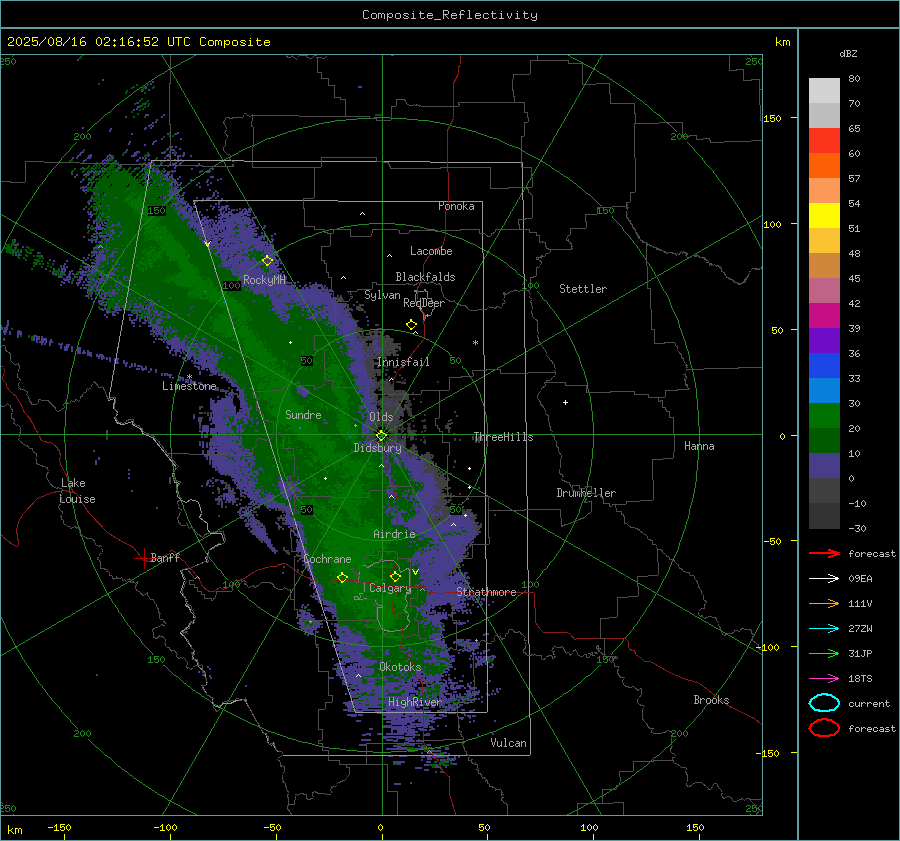Click the Lake Louise label
This screenshot has height=841, width=900.
point(77,491)
